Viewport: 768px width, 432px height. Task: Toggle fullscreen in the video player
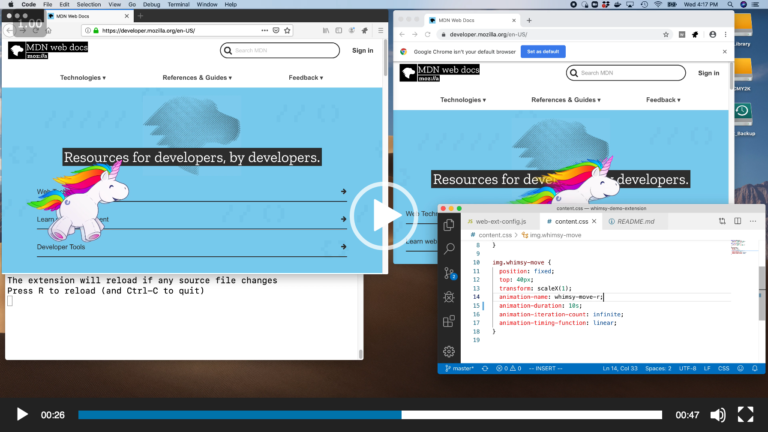coord(745,414)
